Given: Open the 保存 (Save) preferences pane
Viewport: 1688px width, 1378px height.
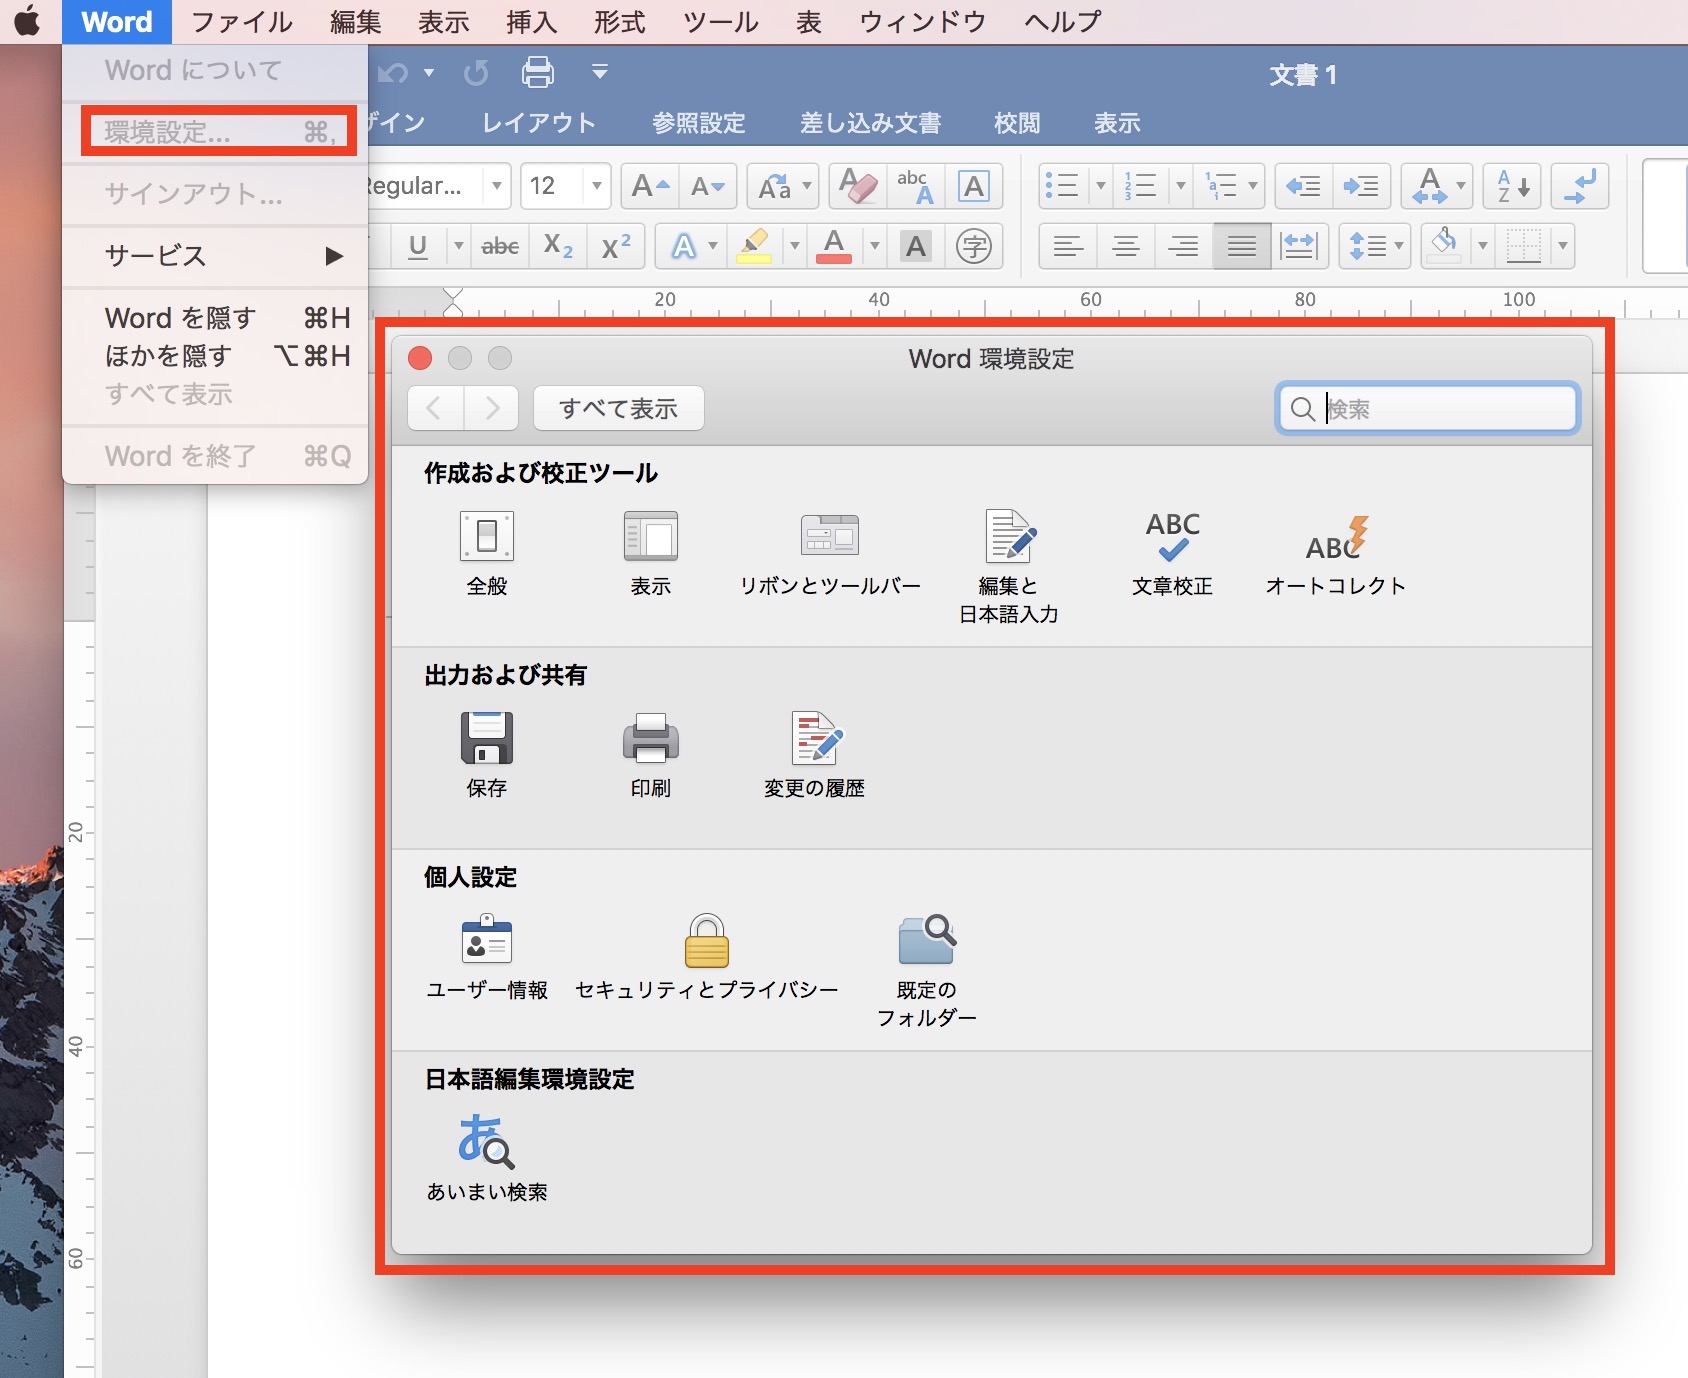Looking at the screenshot, I should click(487, 755).
